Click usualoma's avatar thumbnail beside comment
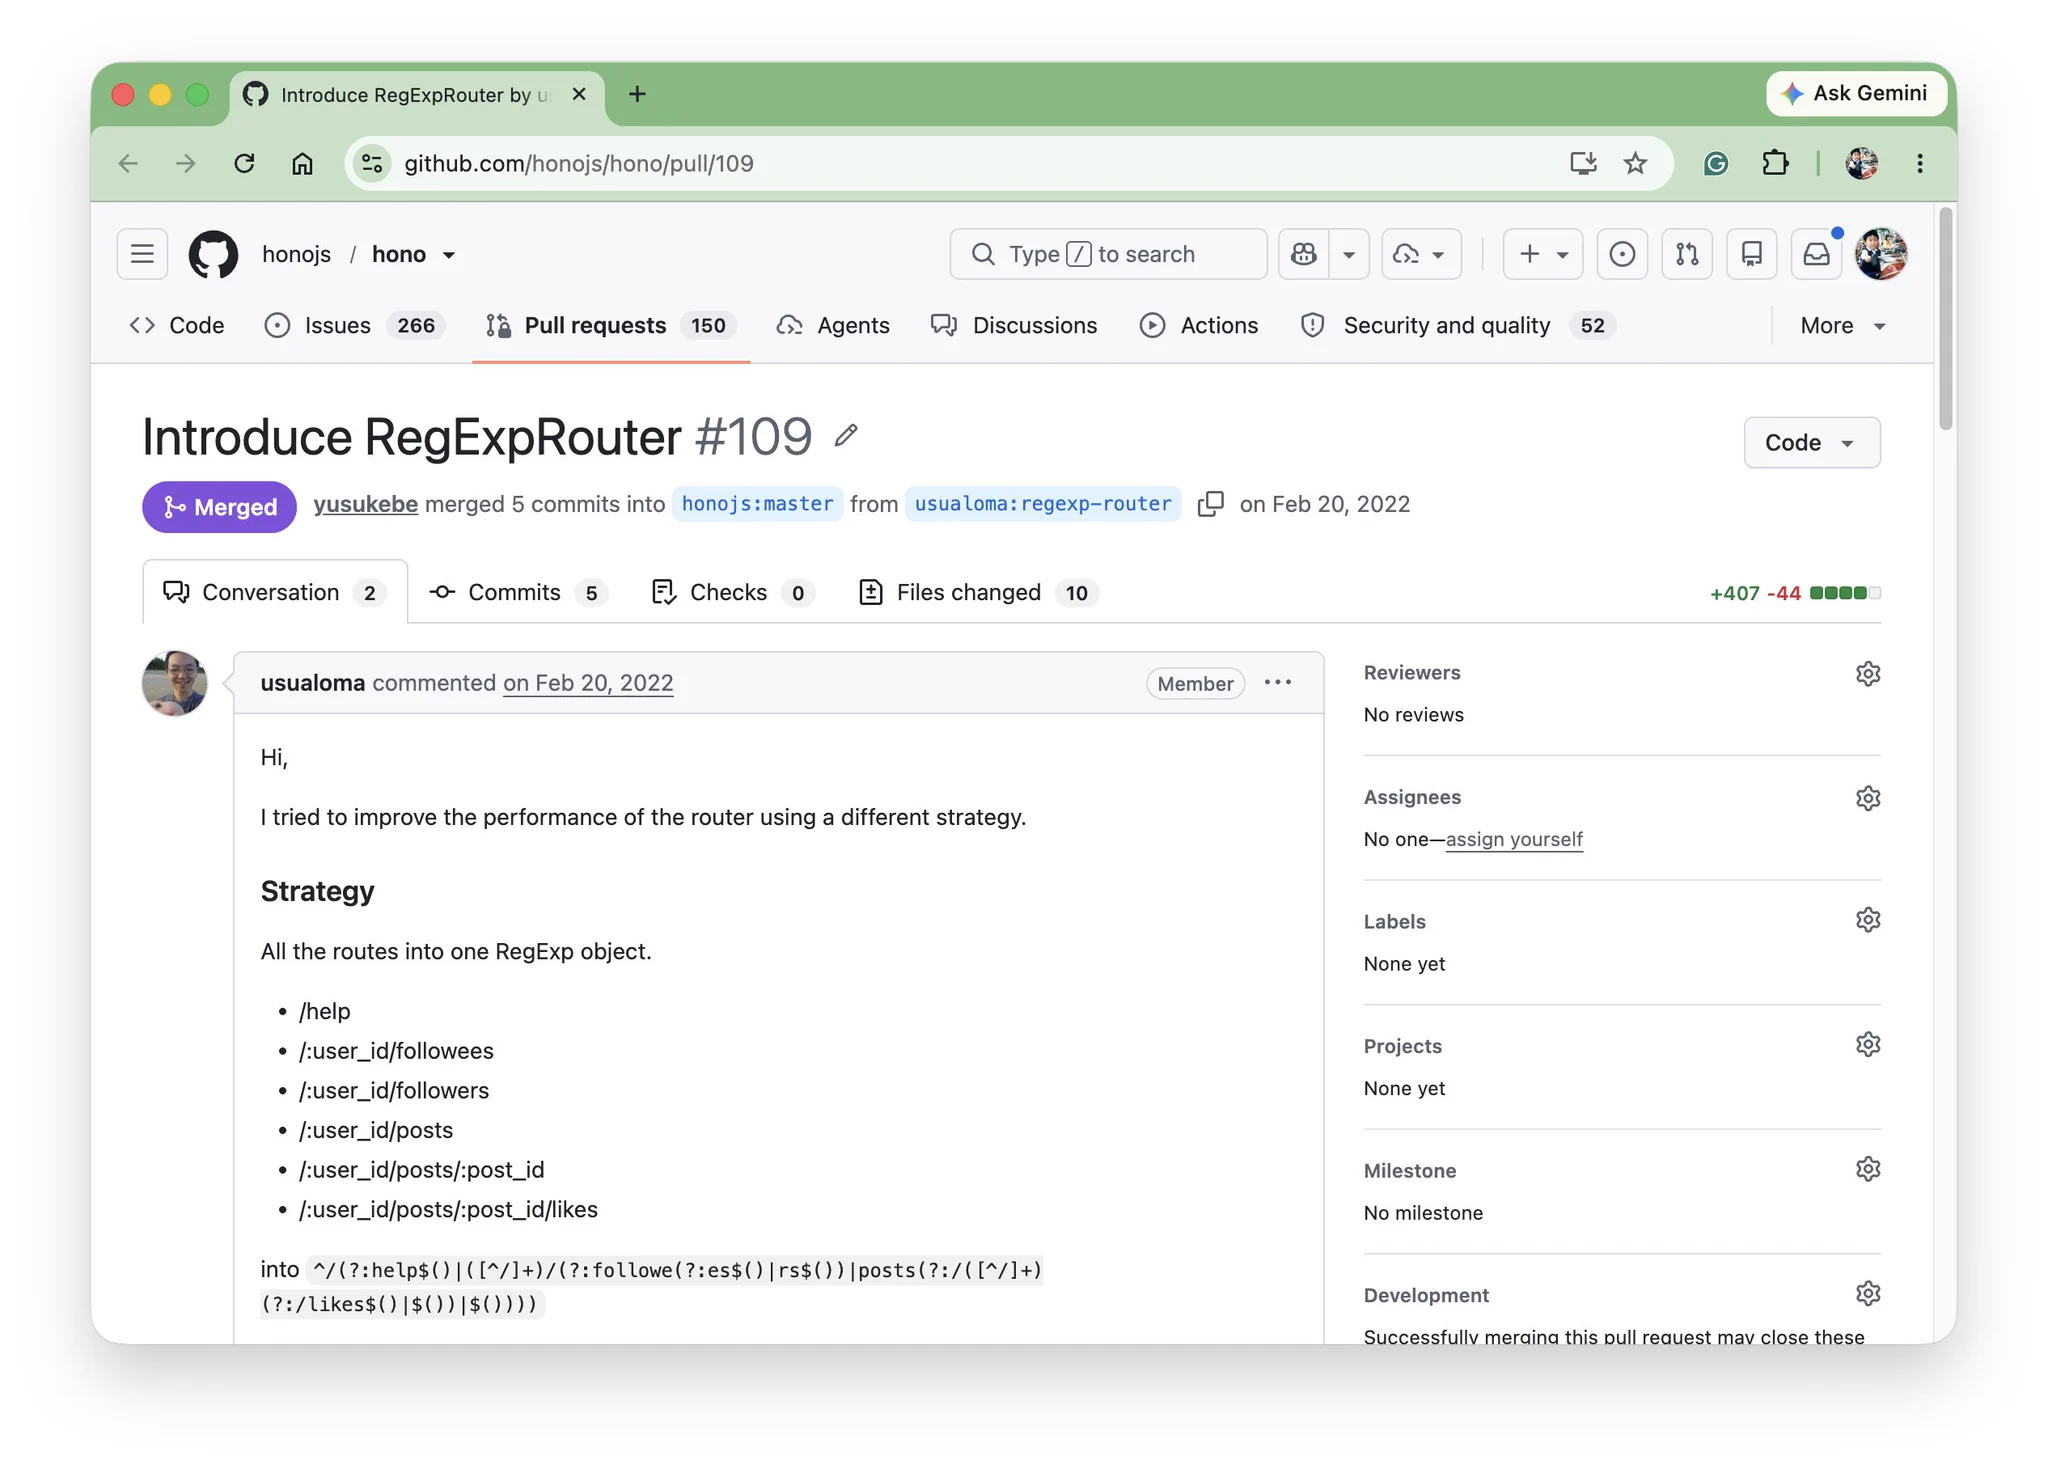The height and width of the screenshot is (1464, 2048). pyautogui.click(x=175, y=683)
